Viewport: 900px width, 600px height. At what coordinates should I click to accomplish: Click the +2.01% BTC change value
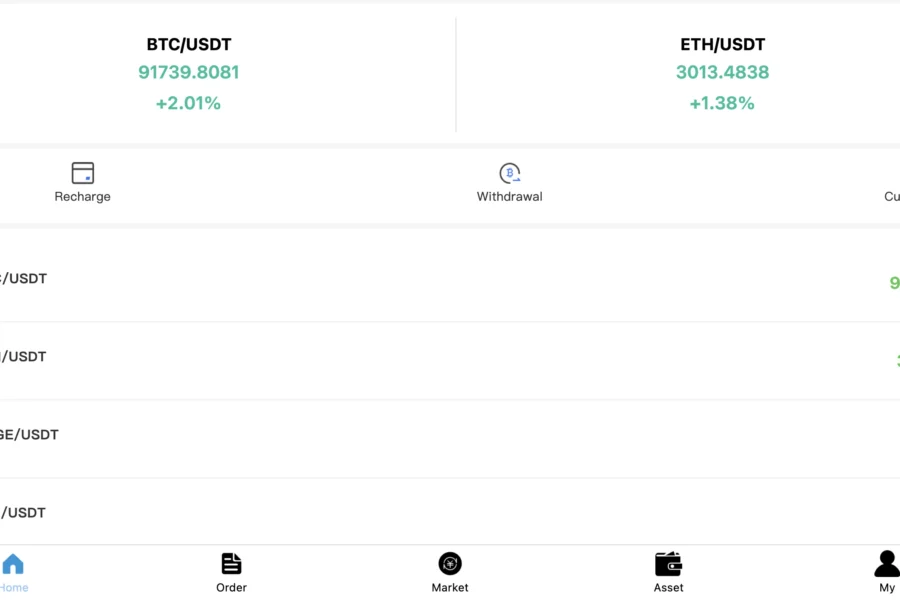(188, 103)
